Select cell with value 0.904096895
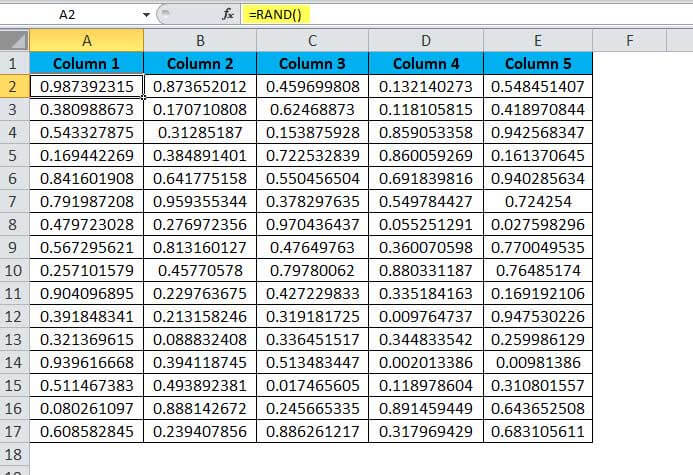 tap(87, 293)
